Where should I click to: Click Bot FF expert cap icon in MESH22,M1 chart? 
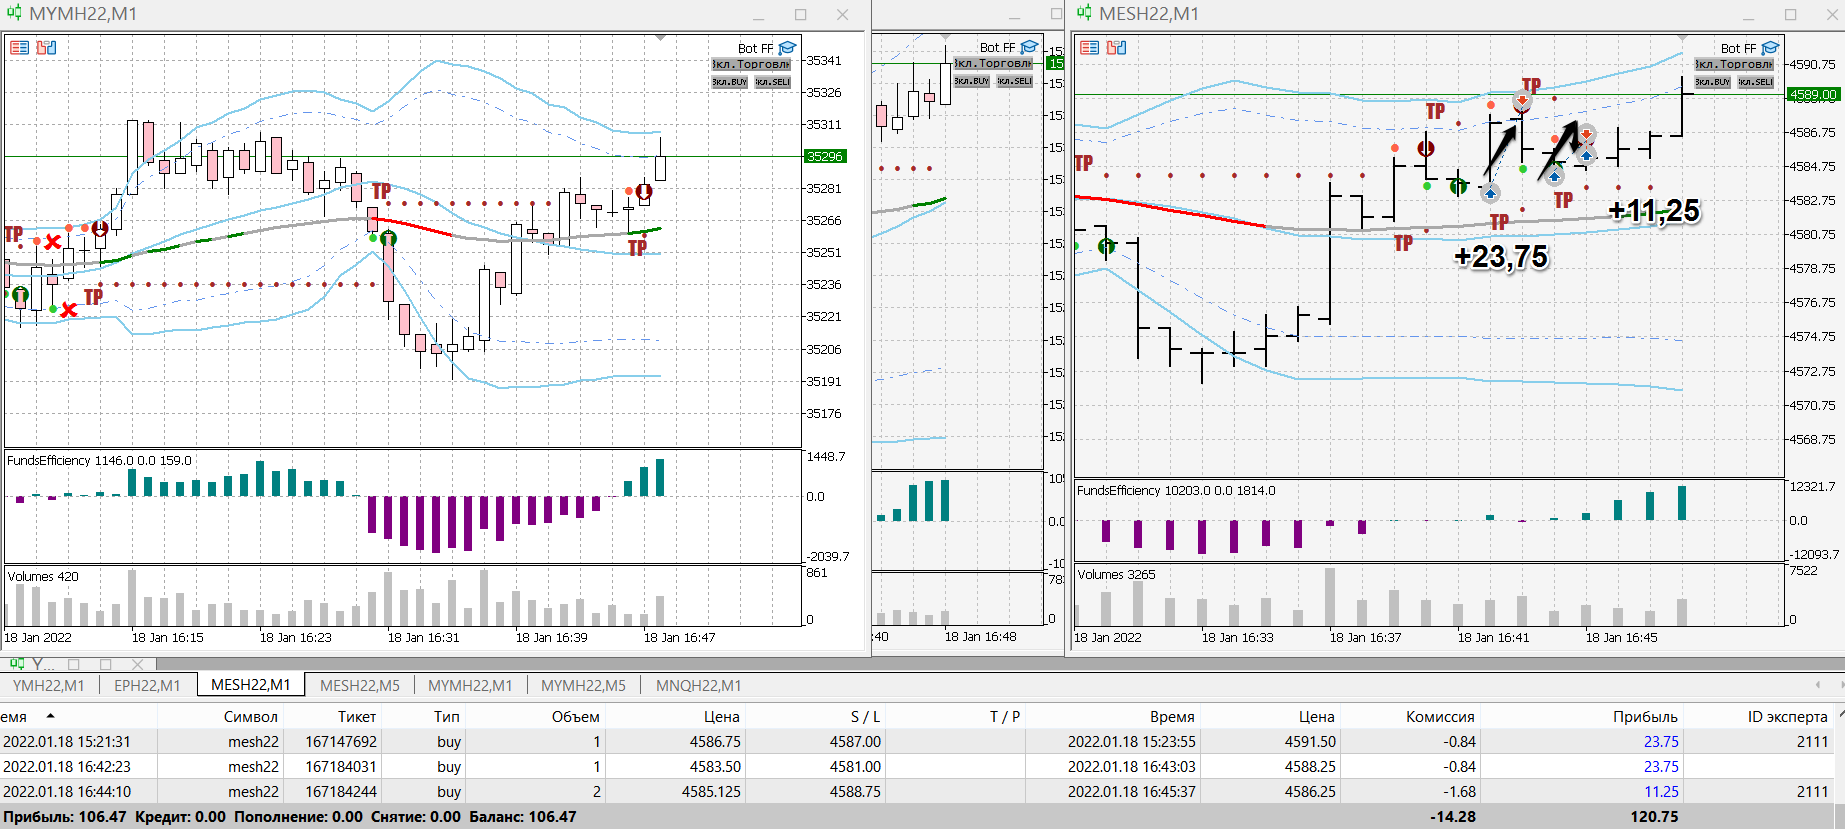click(1770, 48)
